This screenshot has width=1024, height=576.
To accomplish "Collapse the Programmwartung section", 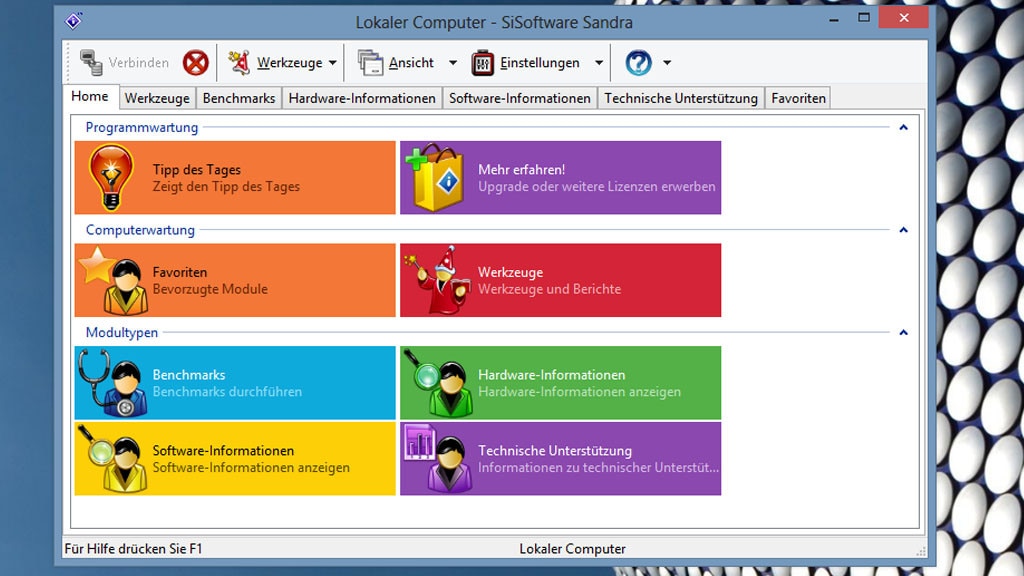I will [x=904, y=128].
